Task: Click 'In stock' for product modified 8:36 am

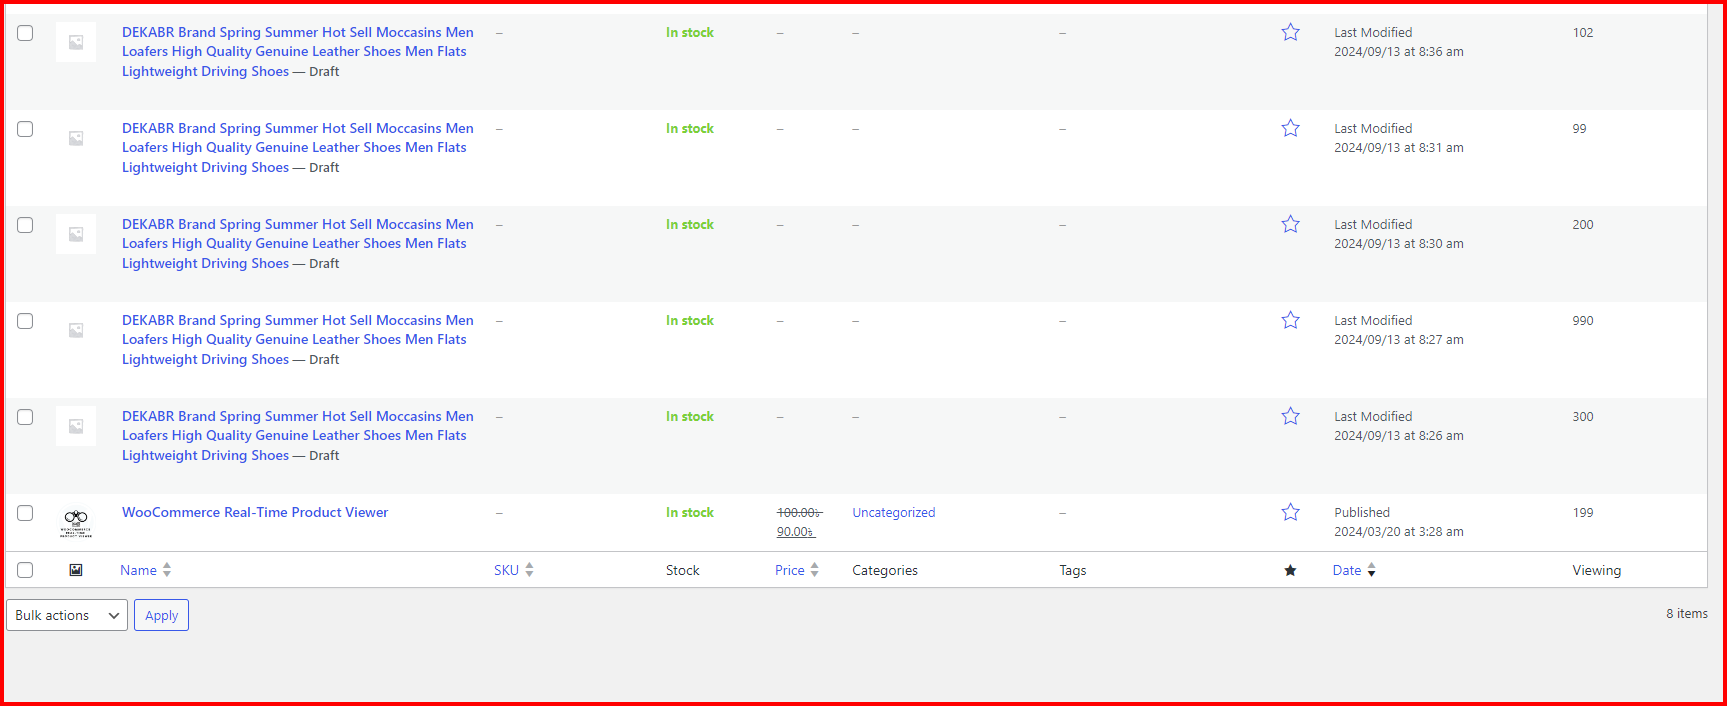Action: (x=690, y=32)
